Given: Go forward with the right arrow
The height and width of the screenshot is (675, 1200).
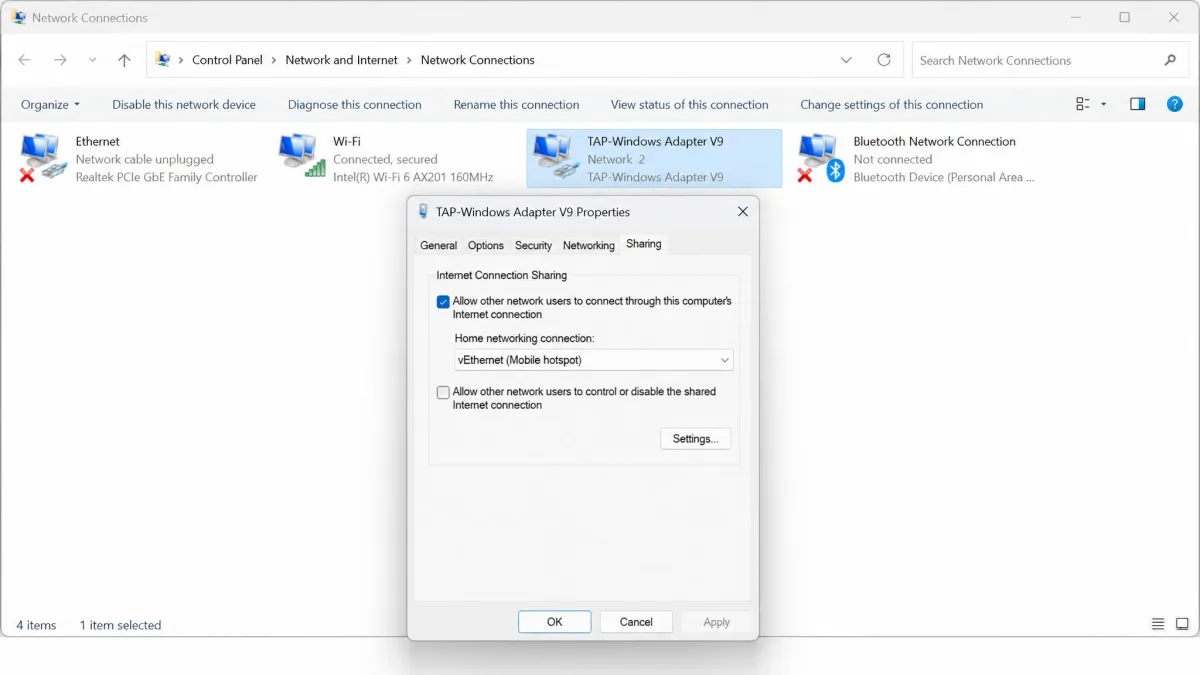Looking at the screenshot, I should tap(61, 60).
